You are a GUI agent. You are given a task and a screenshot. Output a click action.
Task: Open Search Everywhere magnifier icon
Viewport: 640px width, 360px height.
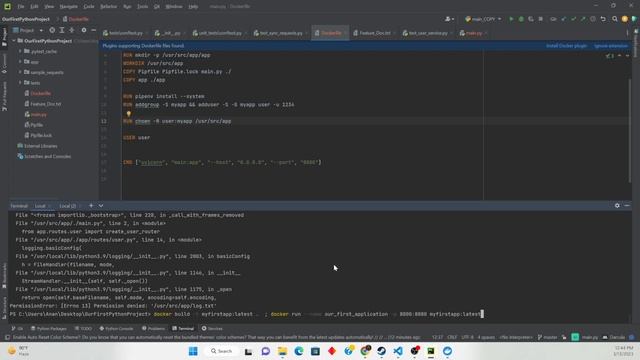coord(615,19)
